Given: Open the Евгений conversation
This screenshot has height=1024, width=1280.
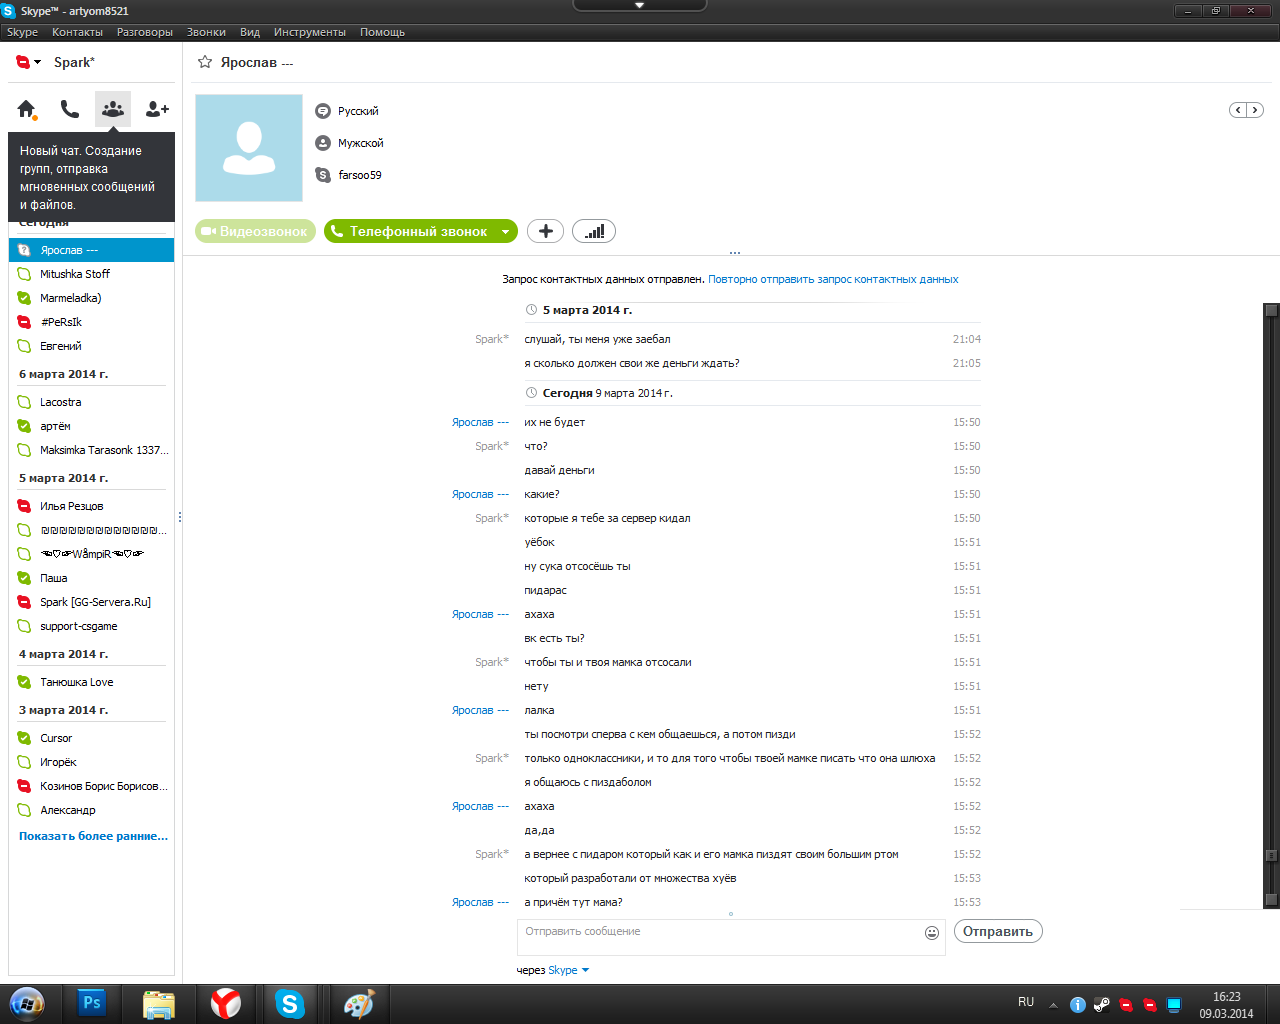Looking at the screenshot, I should (x=91, y=346).
